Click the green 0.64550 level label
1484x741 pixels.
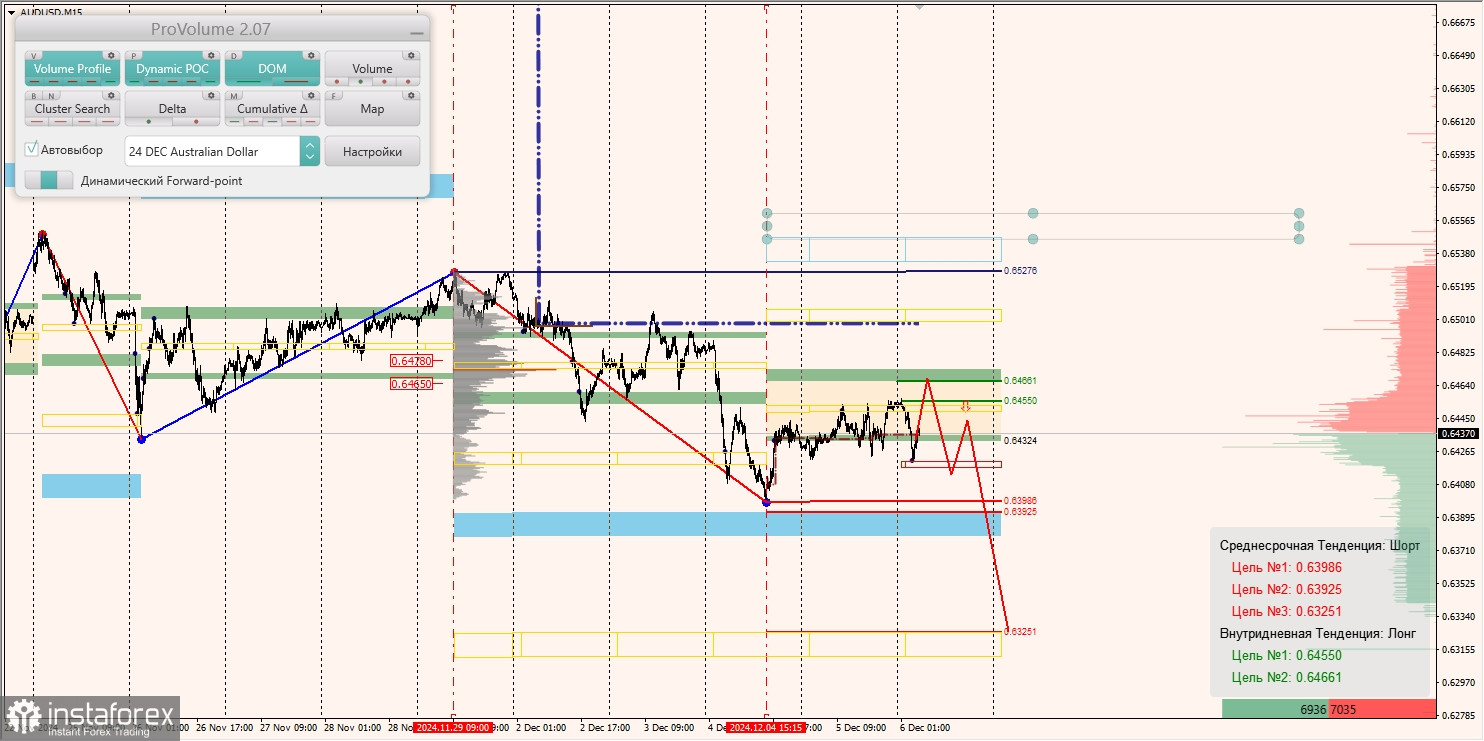[x=1020, y=400]
